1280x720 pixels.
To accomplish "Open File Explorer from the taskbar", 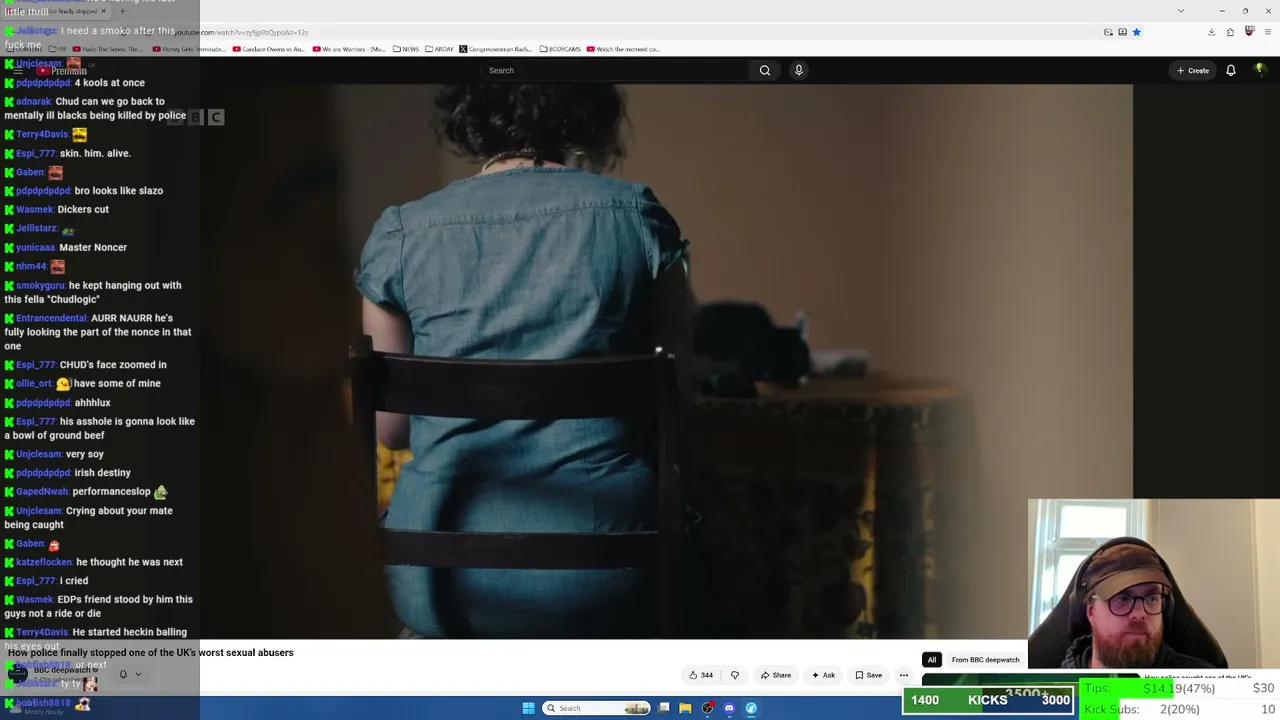I will point(685,708).
